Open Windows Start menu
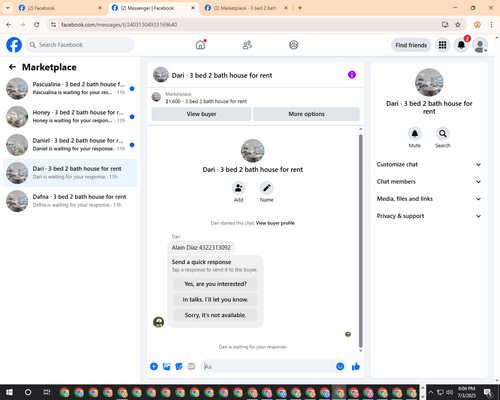Screen dimensions: 500x400 click(x=9, y=392)
